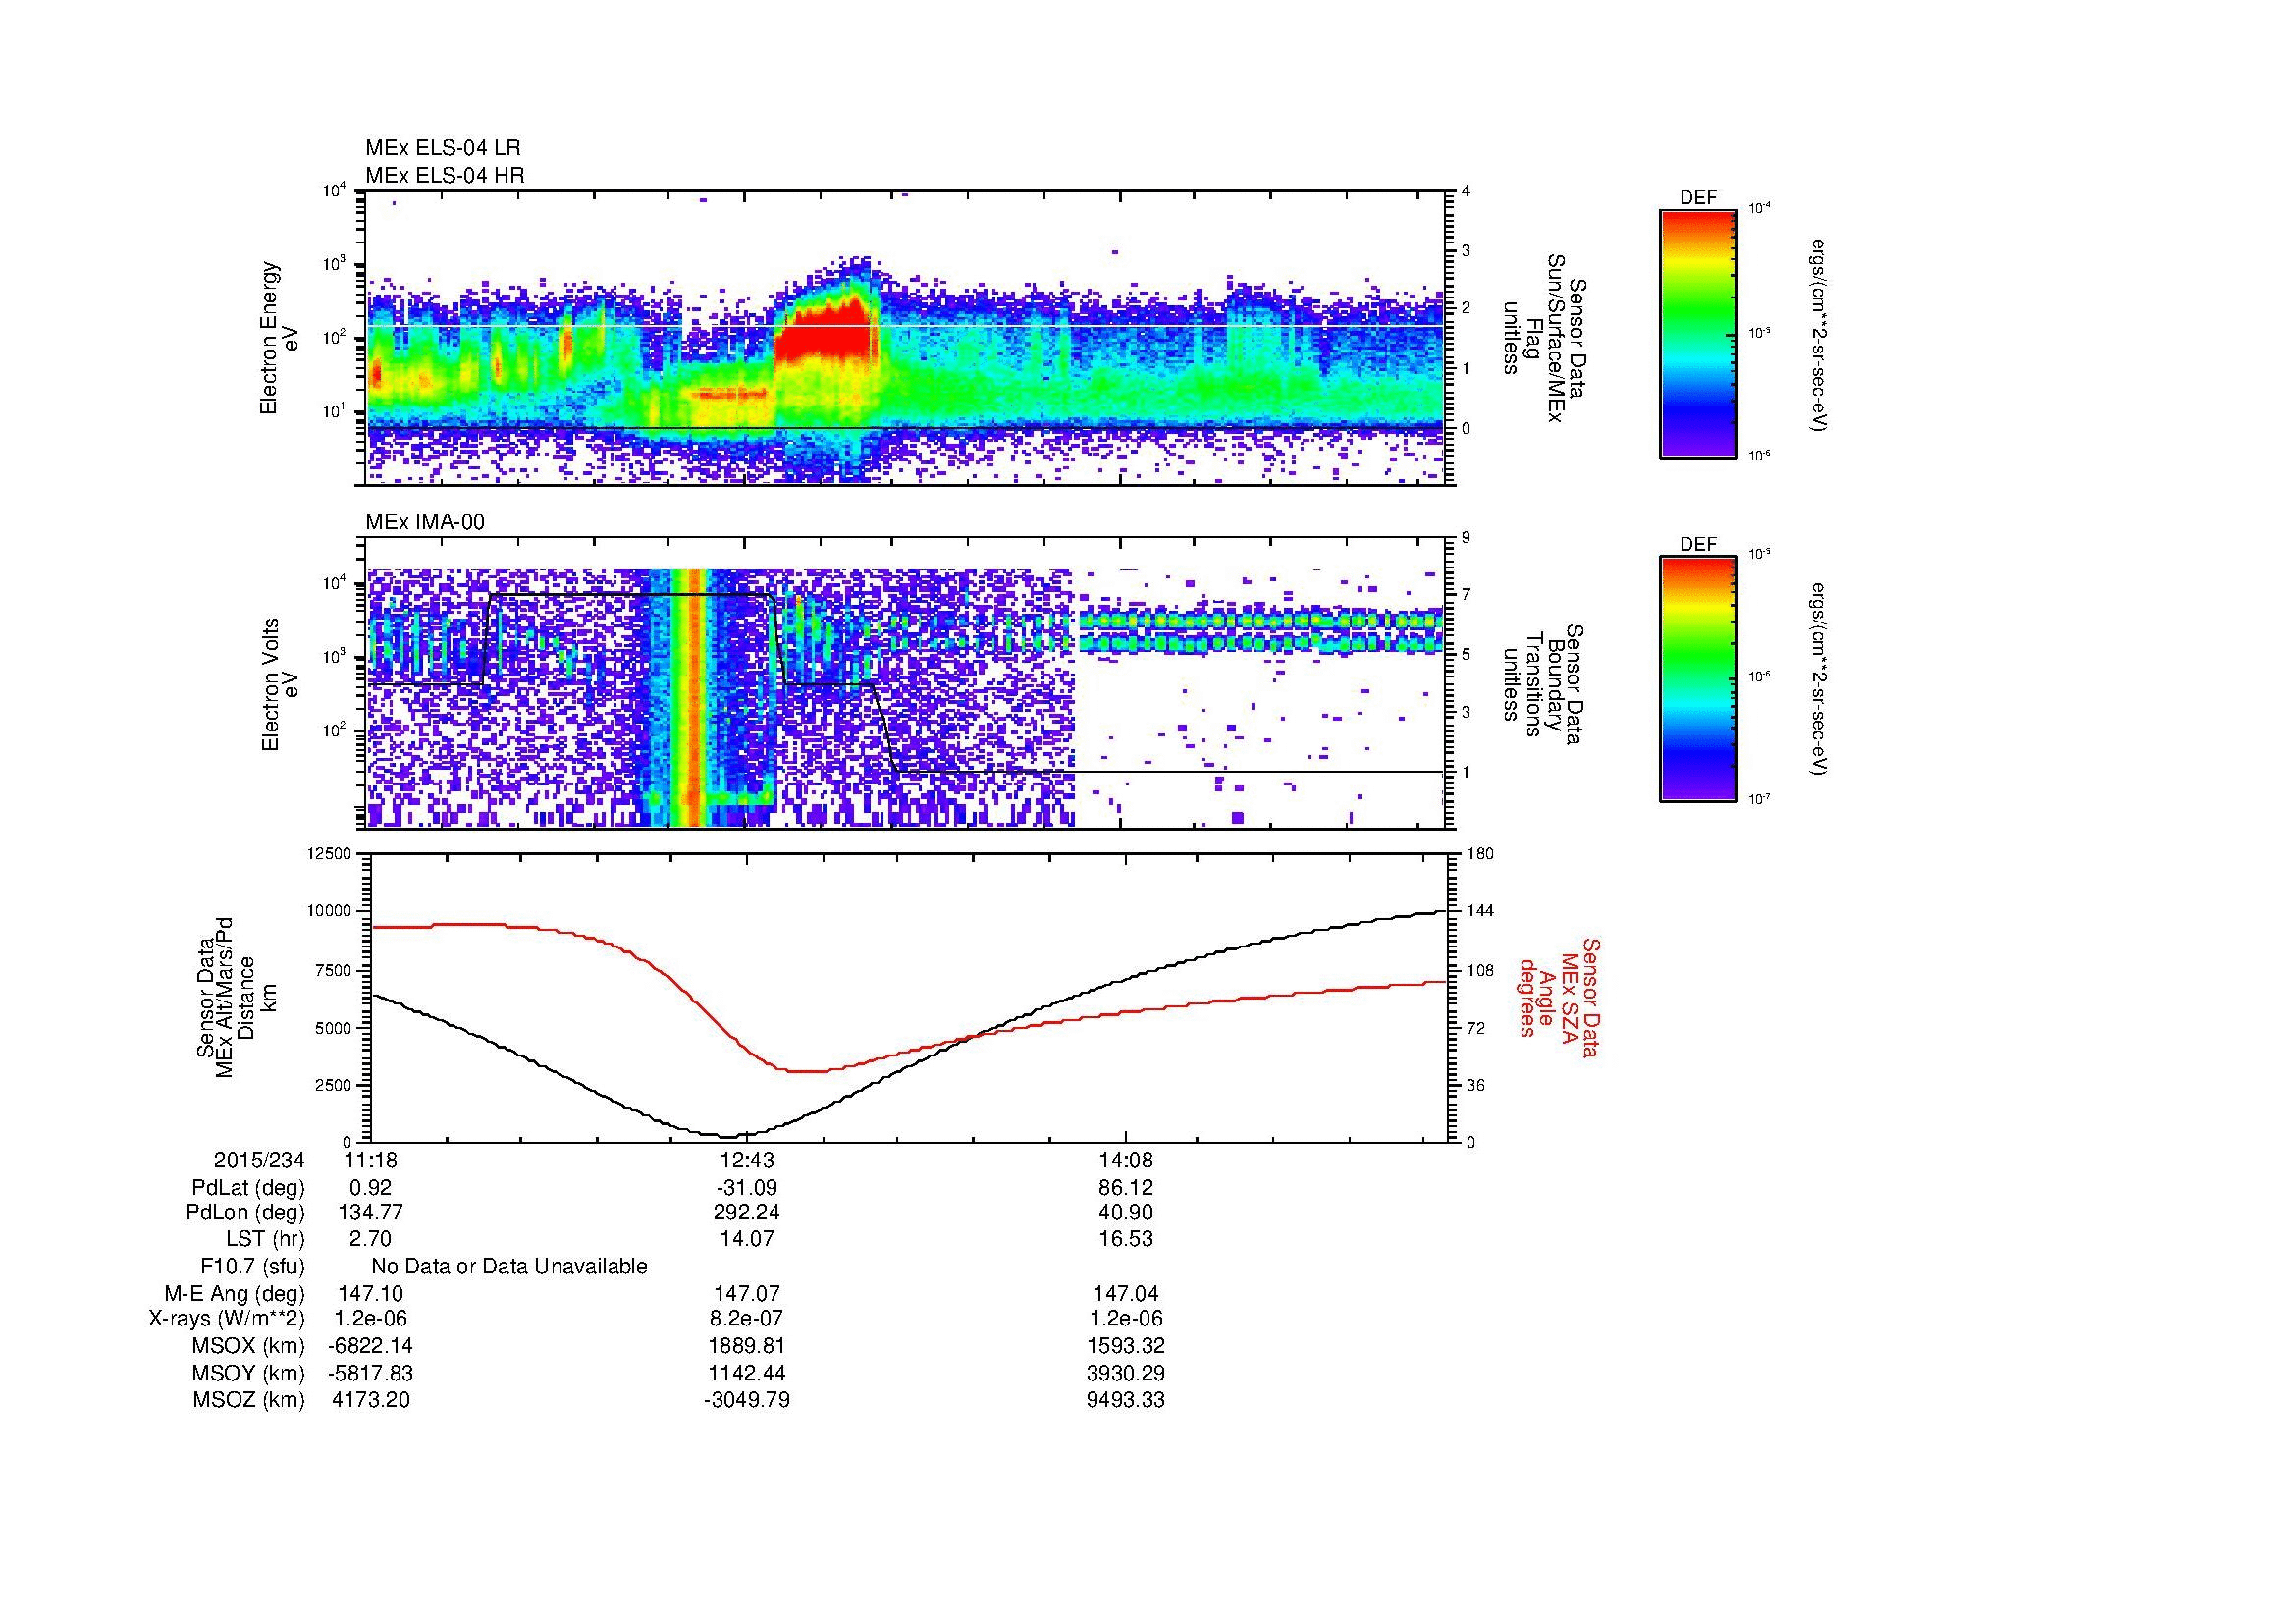Click the 'Electron Energy eV' axis label
This screenshot has height=1623, width=2296.
tap(279, 339)
